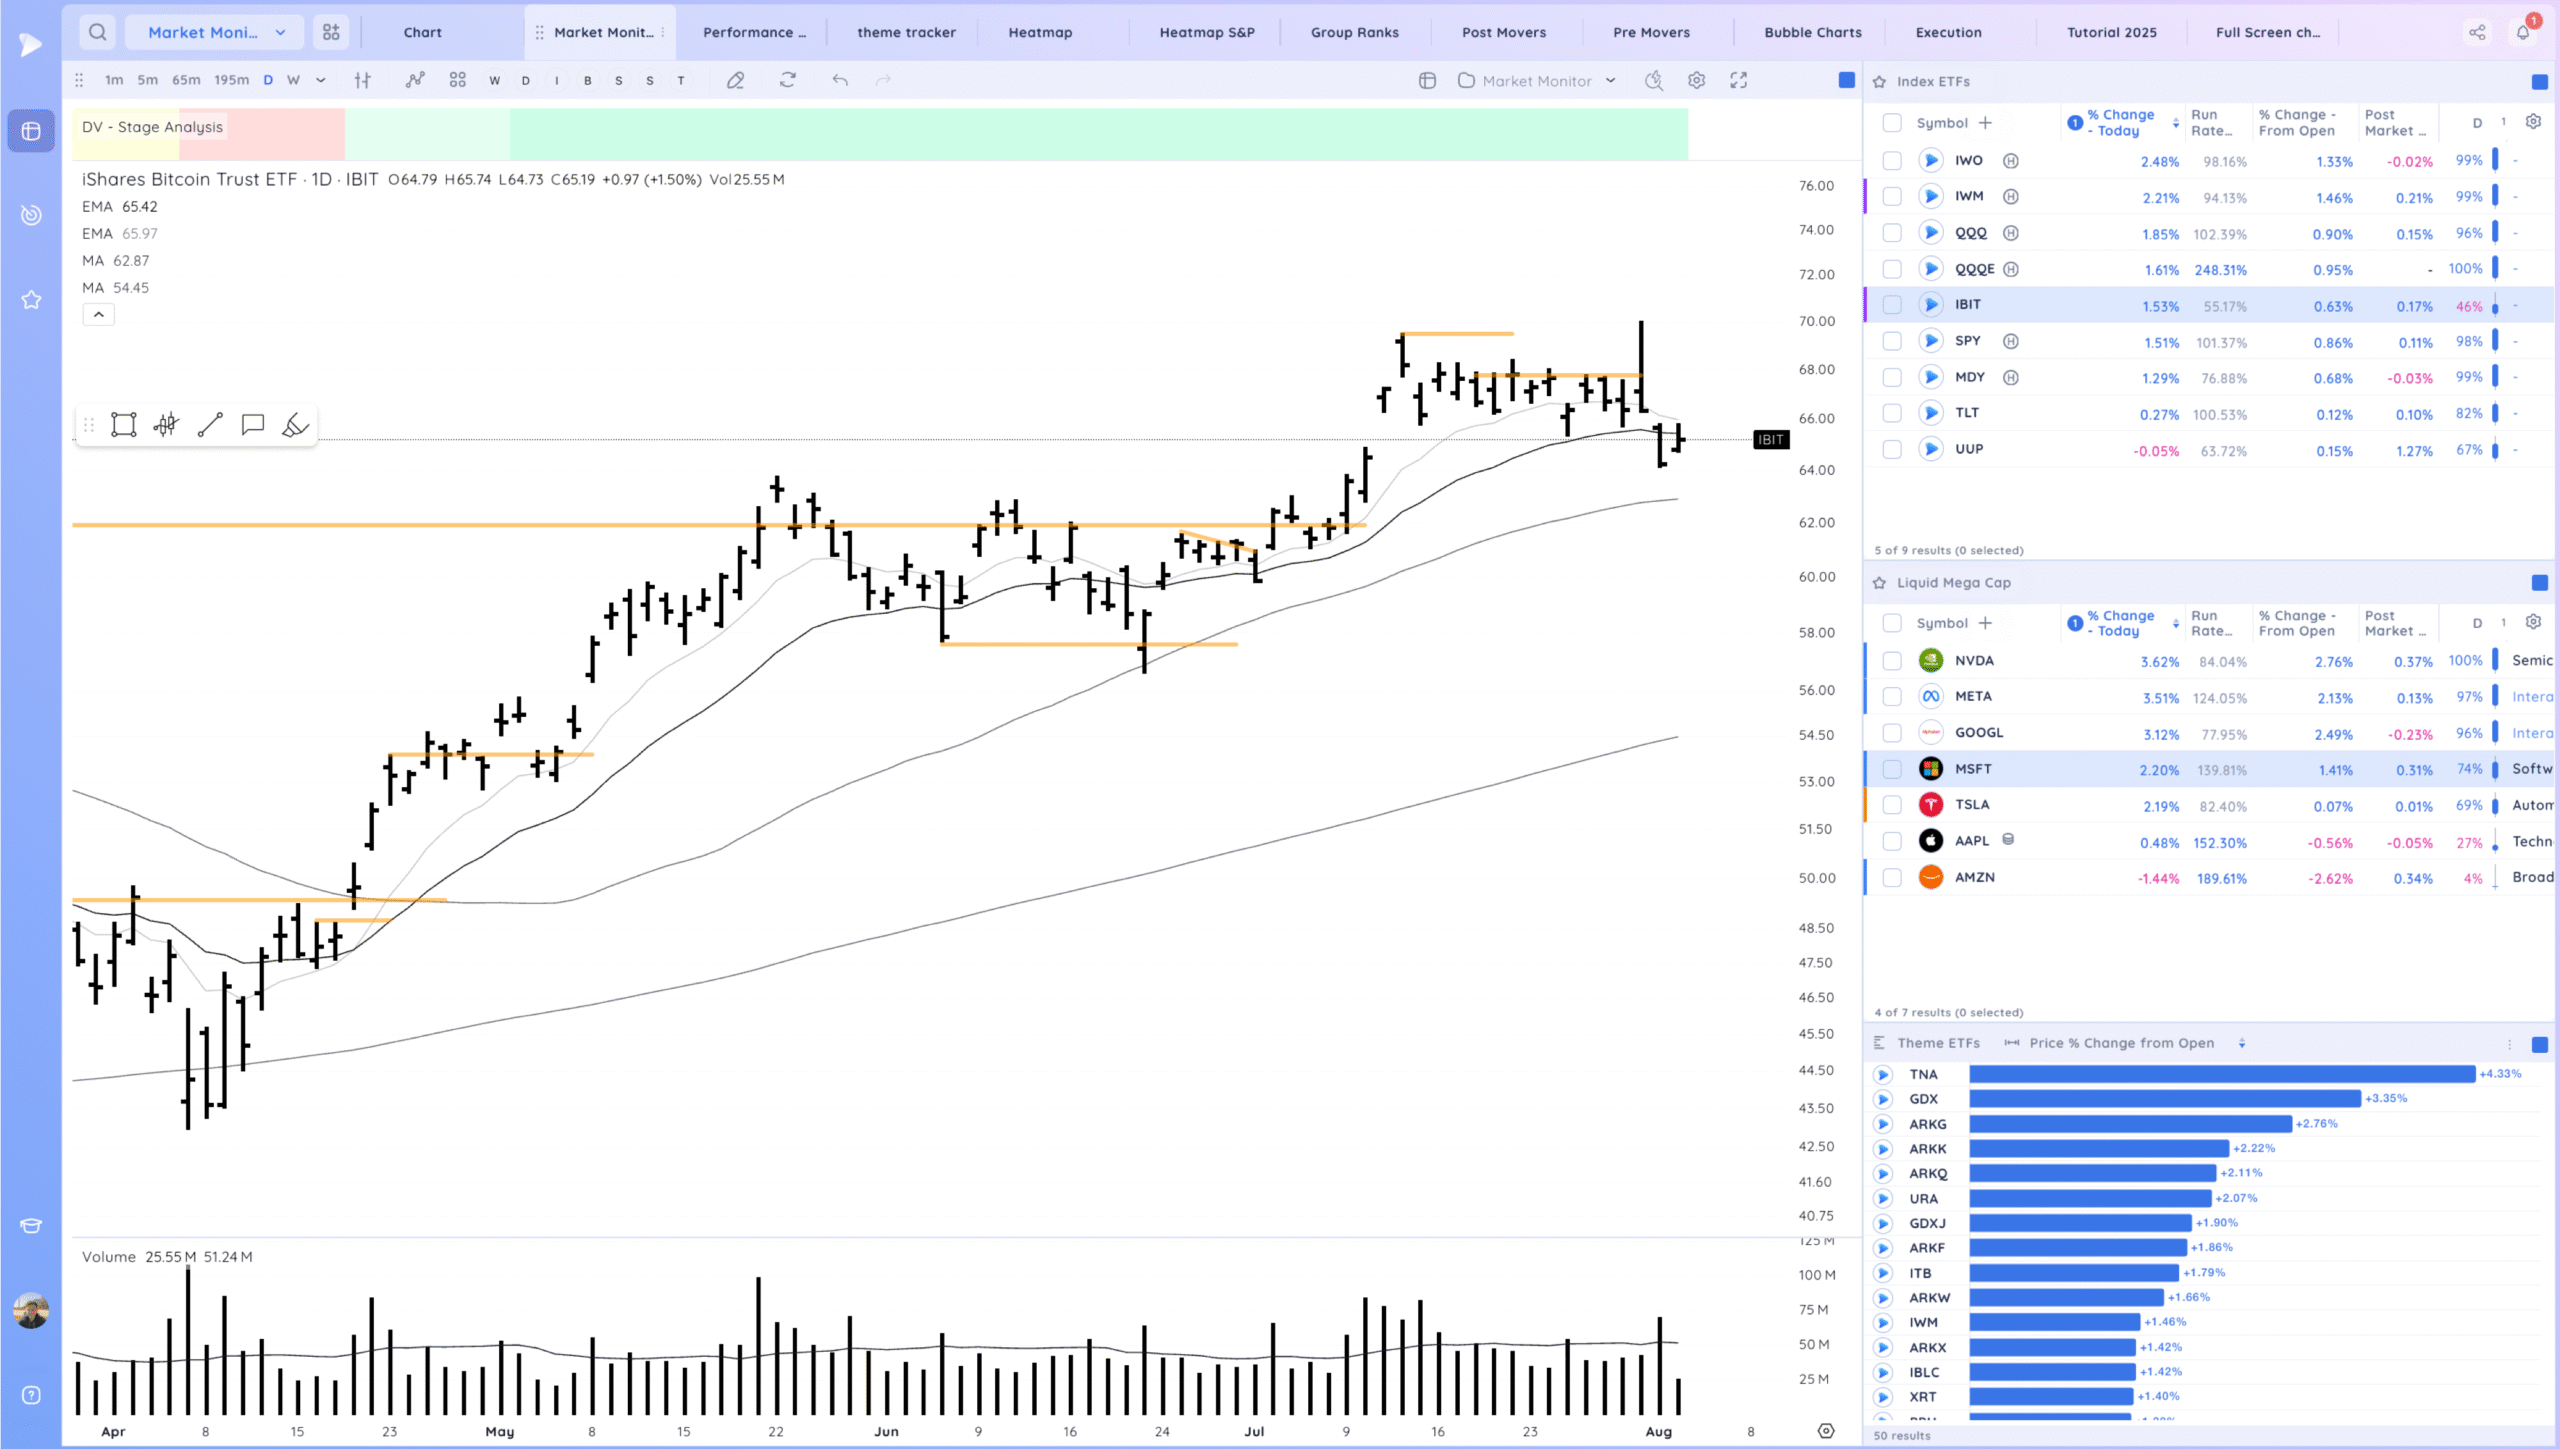Select the comment annotation tool
This screenshot has height=1449, width=2560.
[253, 425]
